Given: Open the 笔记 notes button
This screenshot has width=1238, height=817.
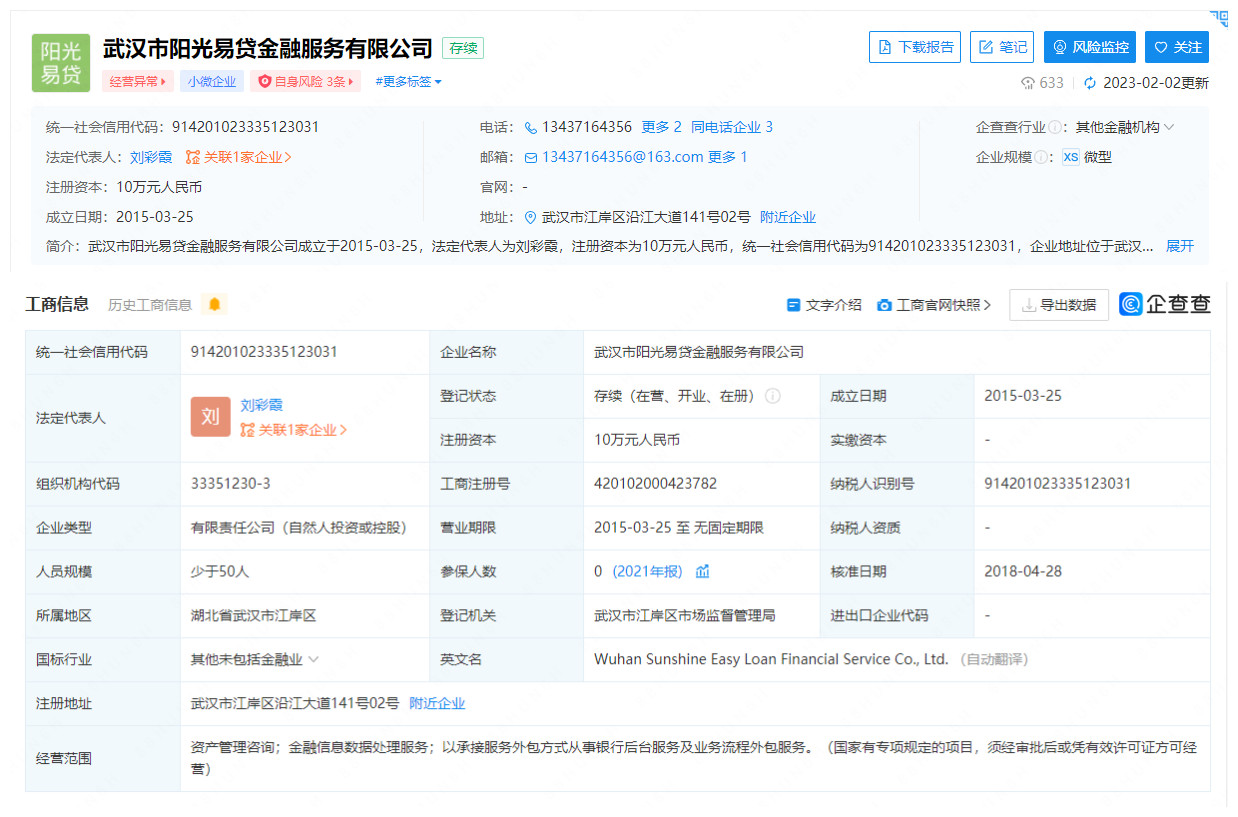Looking at the screenshot, I should point(1002,47).
